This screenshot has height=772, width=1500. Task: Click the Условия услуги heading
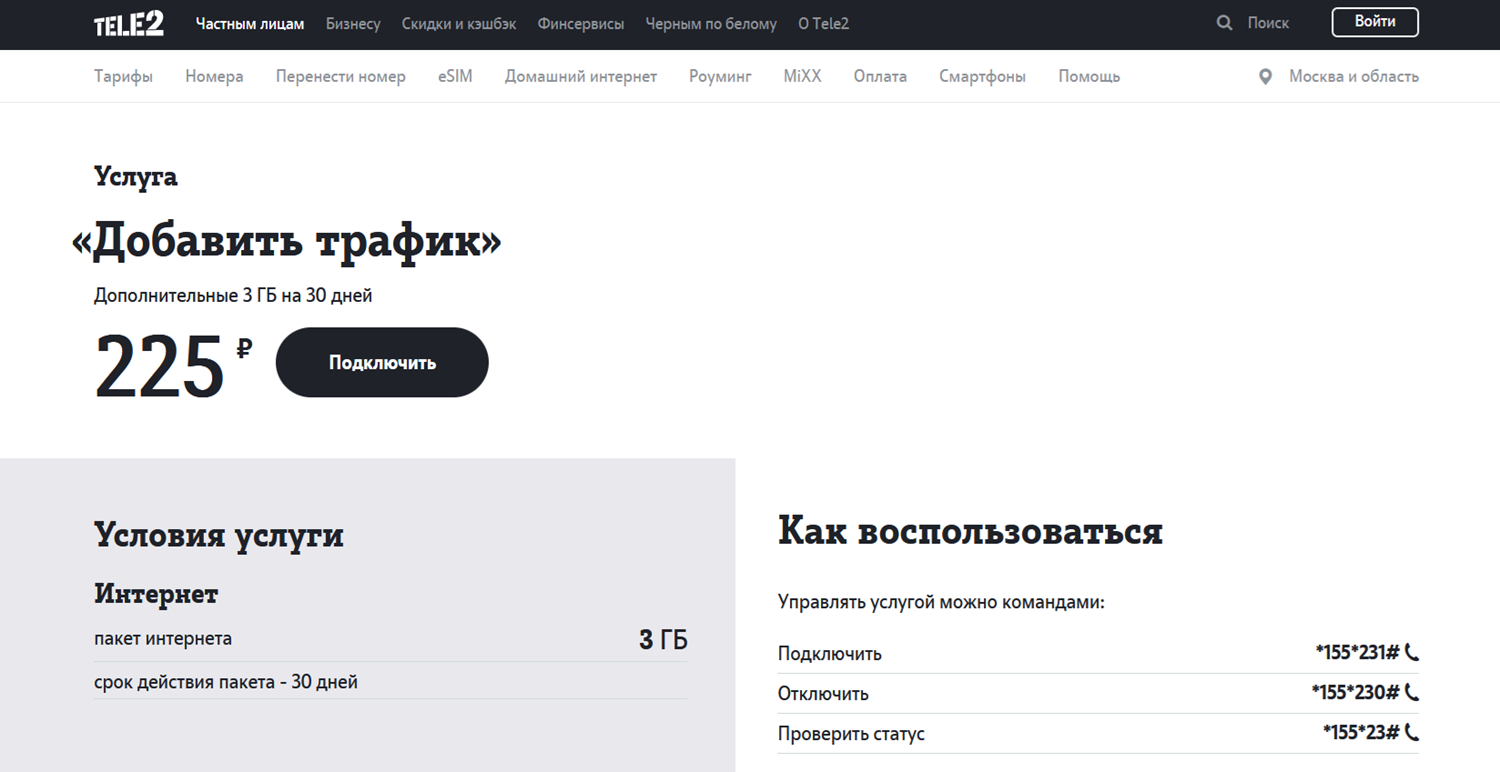coord(219,536)
